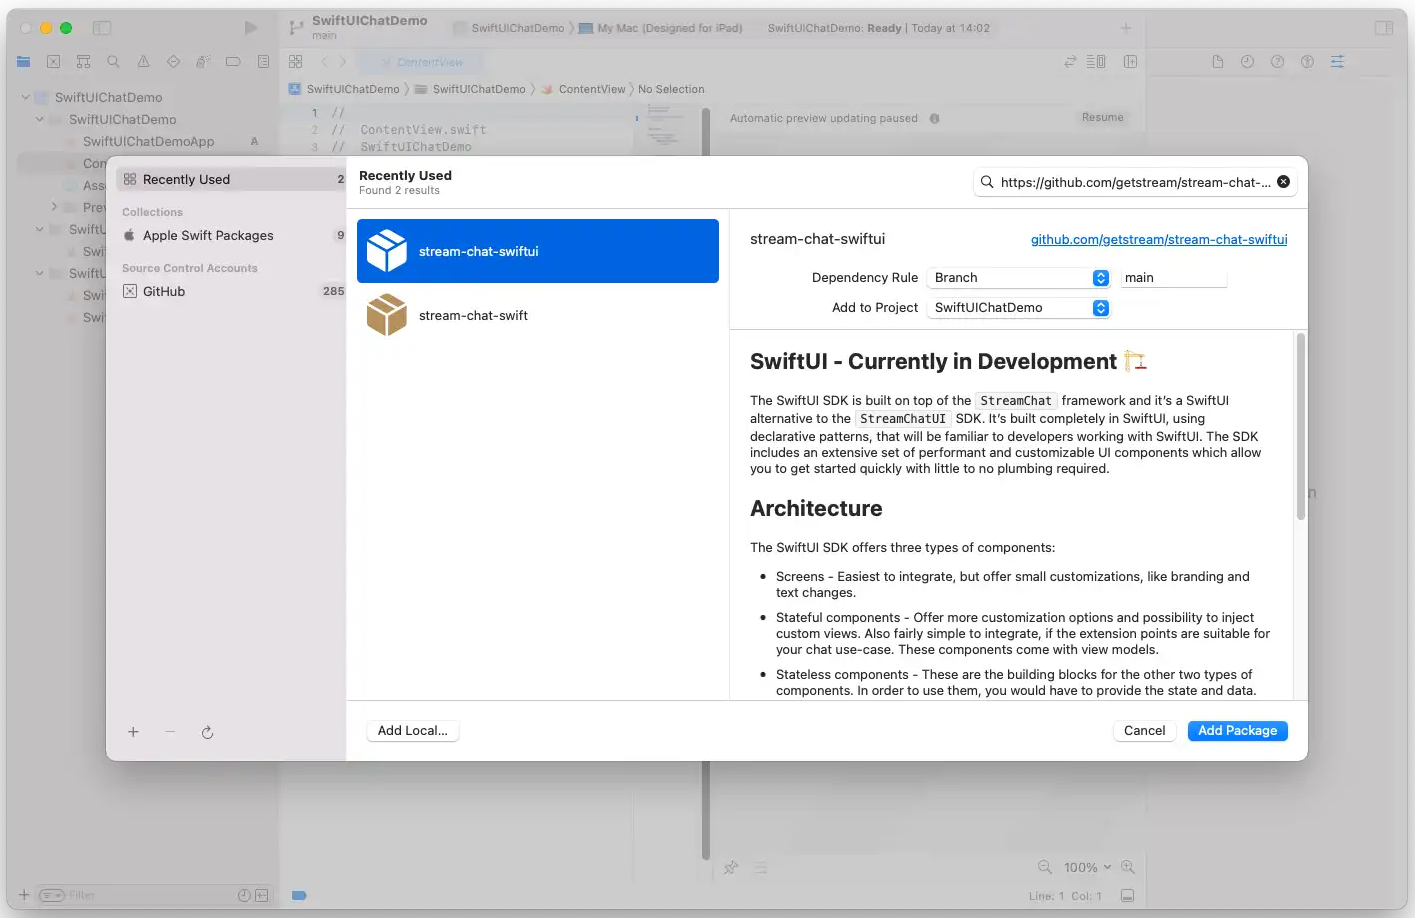This screenshot has width=1415, height=918.
Task: Open Source Control navigator
Action: 53,62
